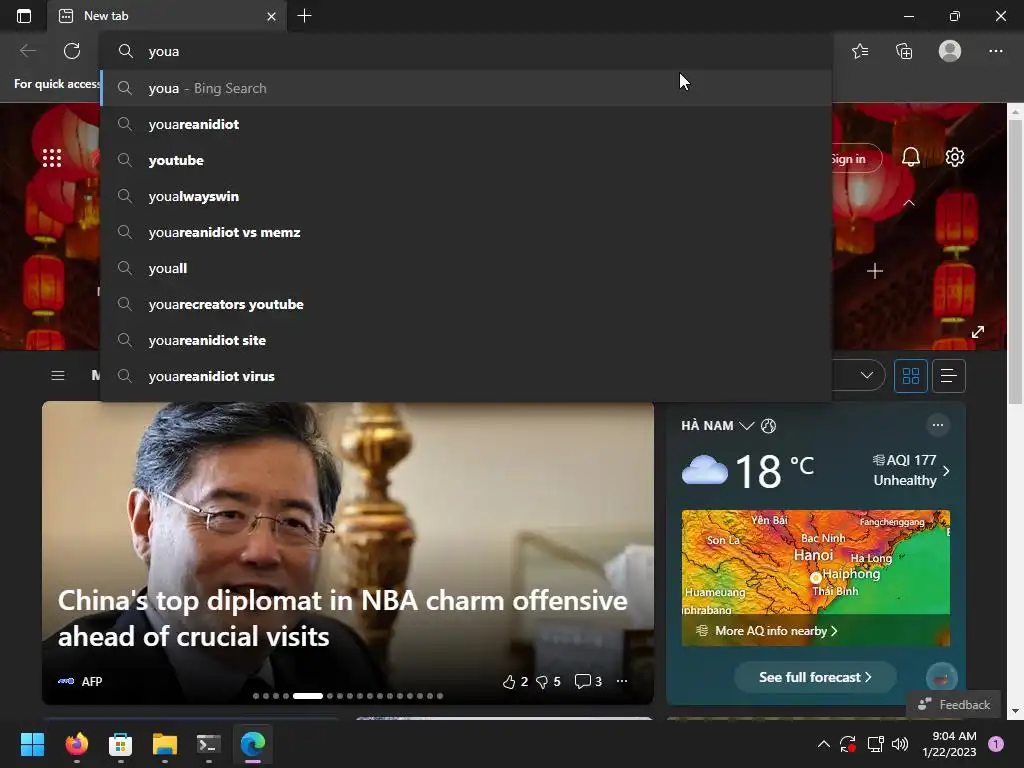
Task: Choose 'youareanidiot vs memz' suggestion
Action: pos(466,232)
